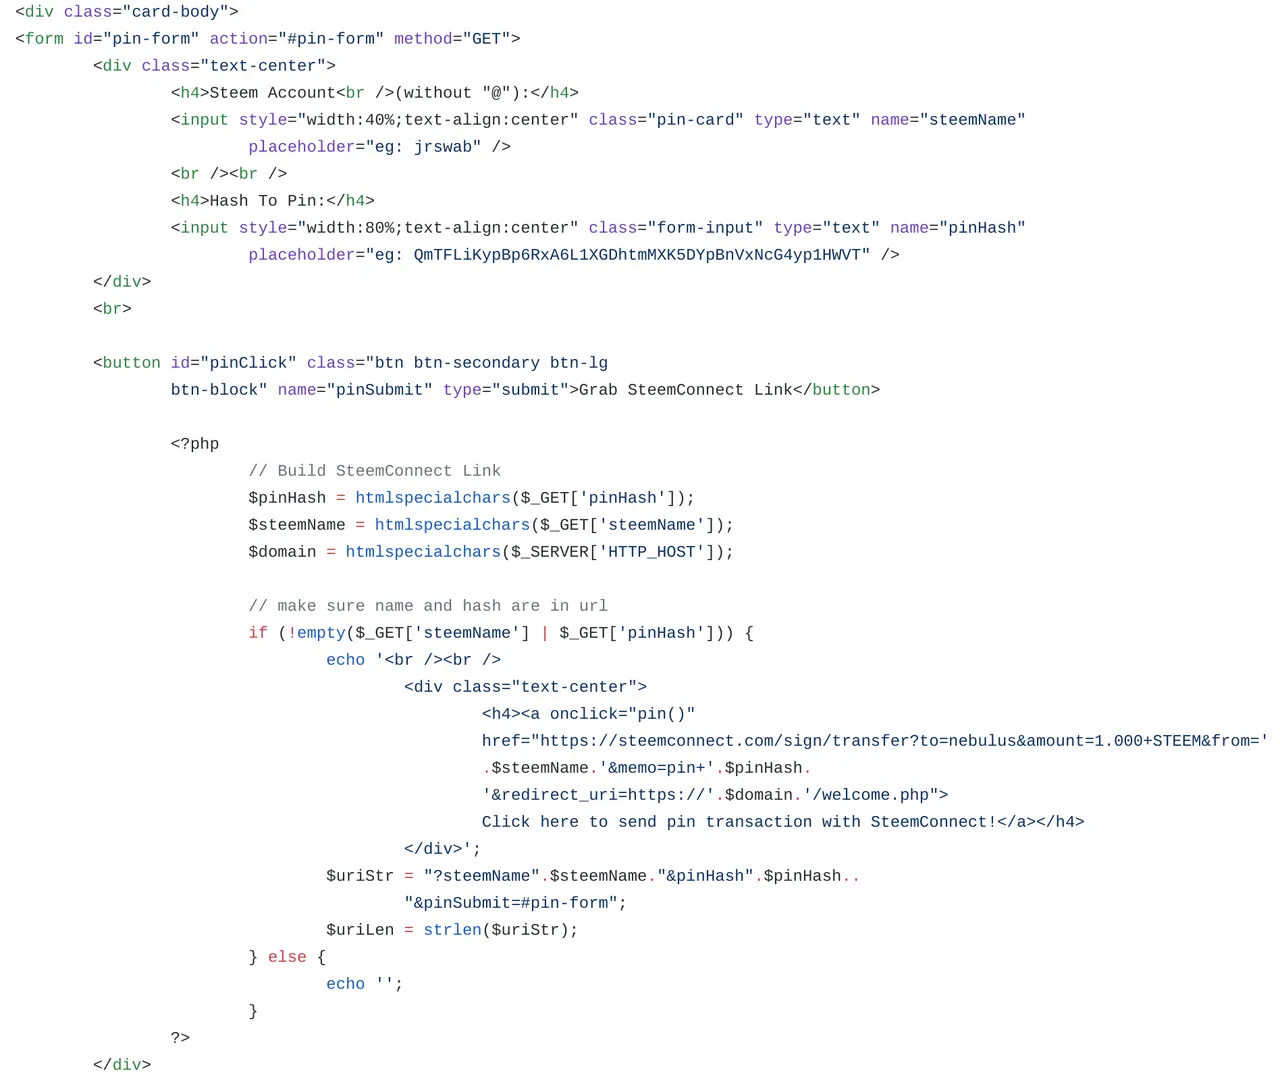Click the steemconnect.com URL in href
Viewport: 1280px width, 1077px height.
point(899,741)
